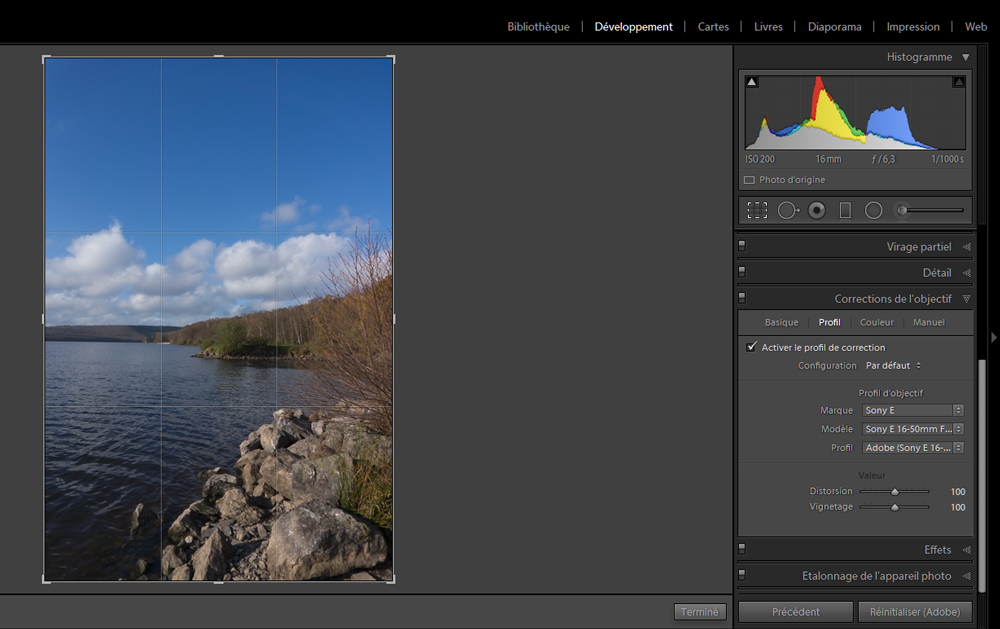Open the Modèle lens dropdown
Image resolution: width=1000 pixels, height=629 pixels.
point(913,429)
